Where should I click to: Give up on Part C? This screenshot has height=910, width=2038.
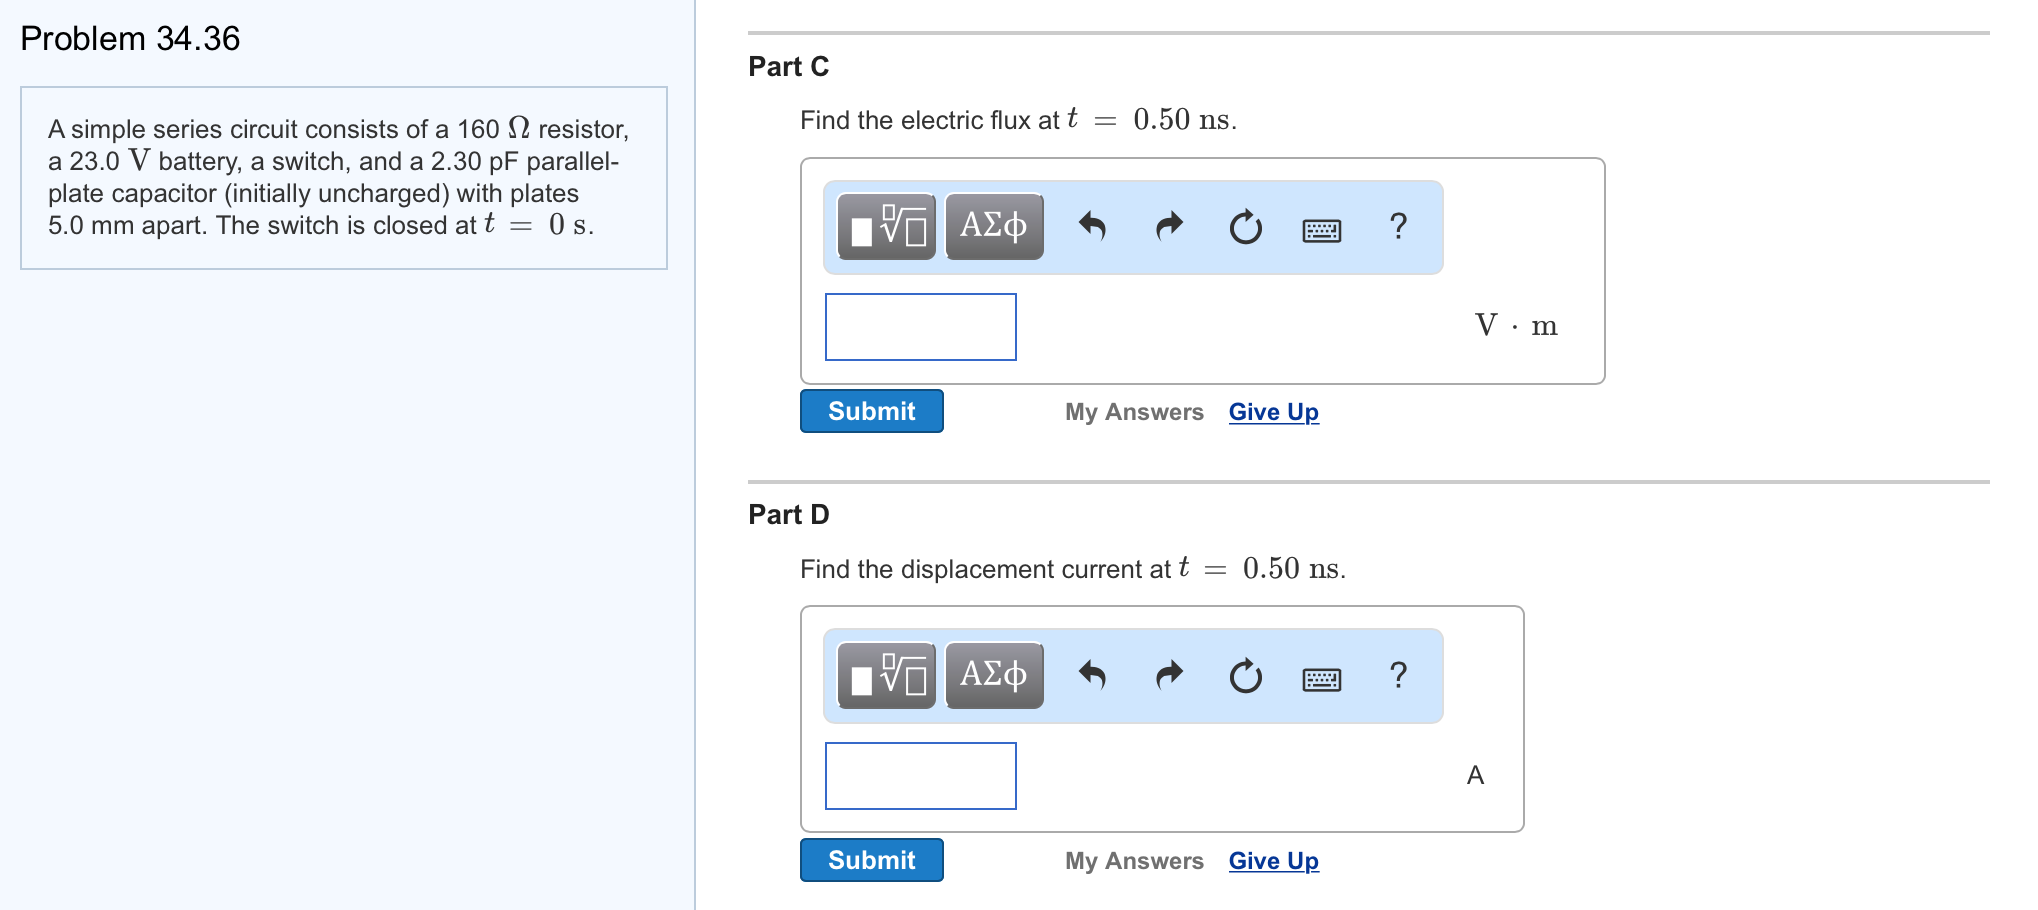coord(1273,411)
